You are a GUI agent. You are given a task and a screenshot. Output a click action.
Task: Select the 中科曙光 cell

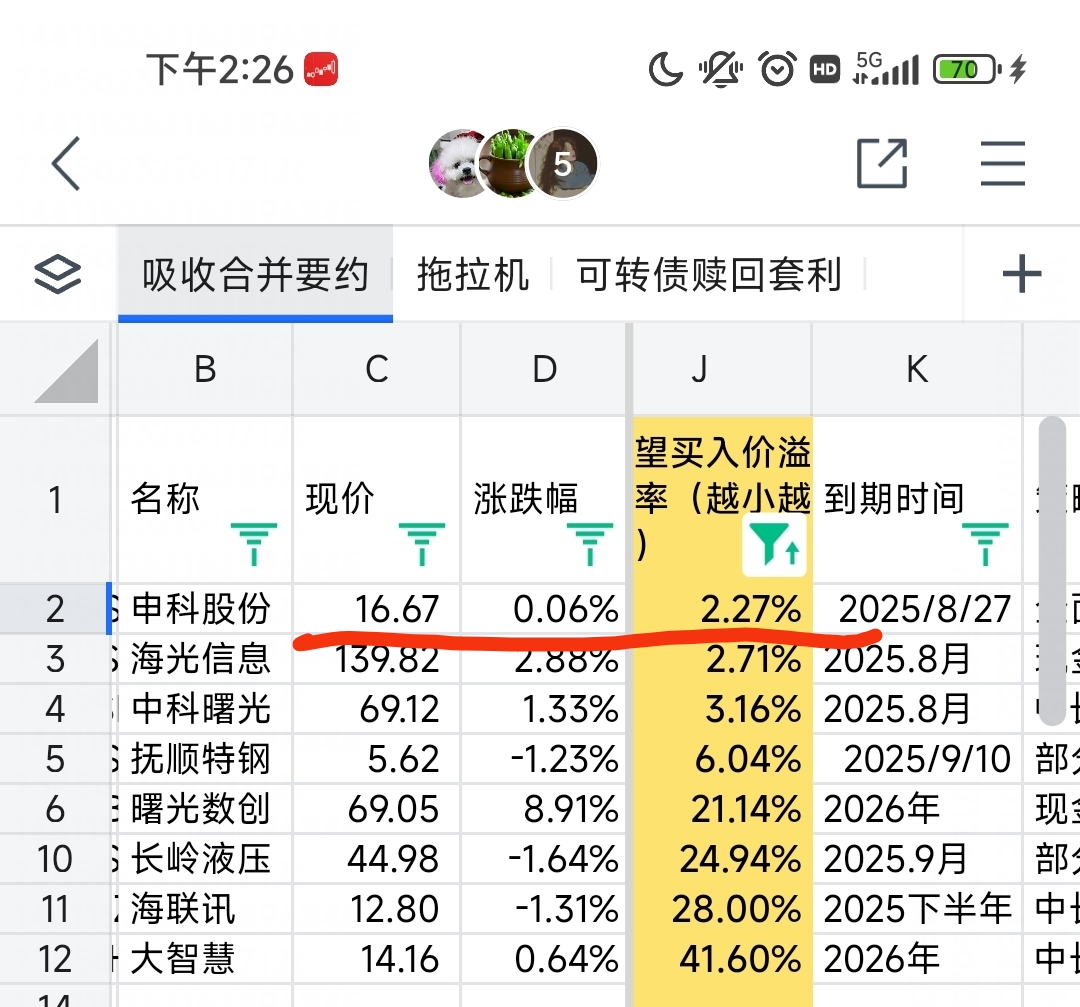pos(205,709)
